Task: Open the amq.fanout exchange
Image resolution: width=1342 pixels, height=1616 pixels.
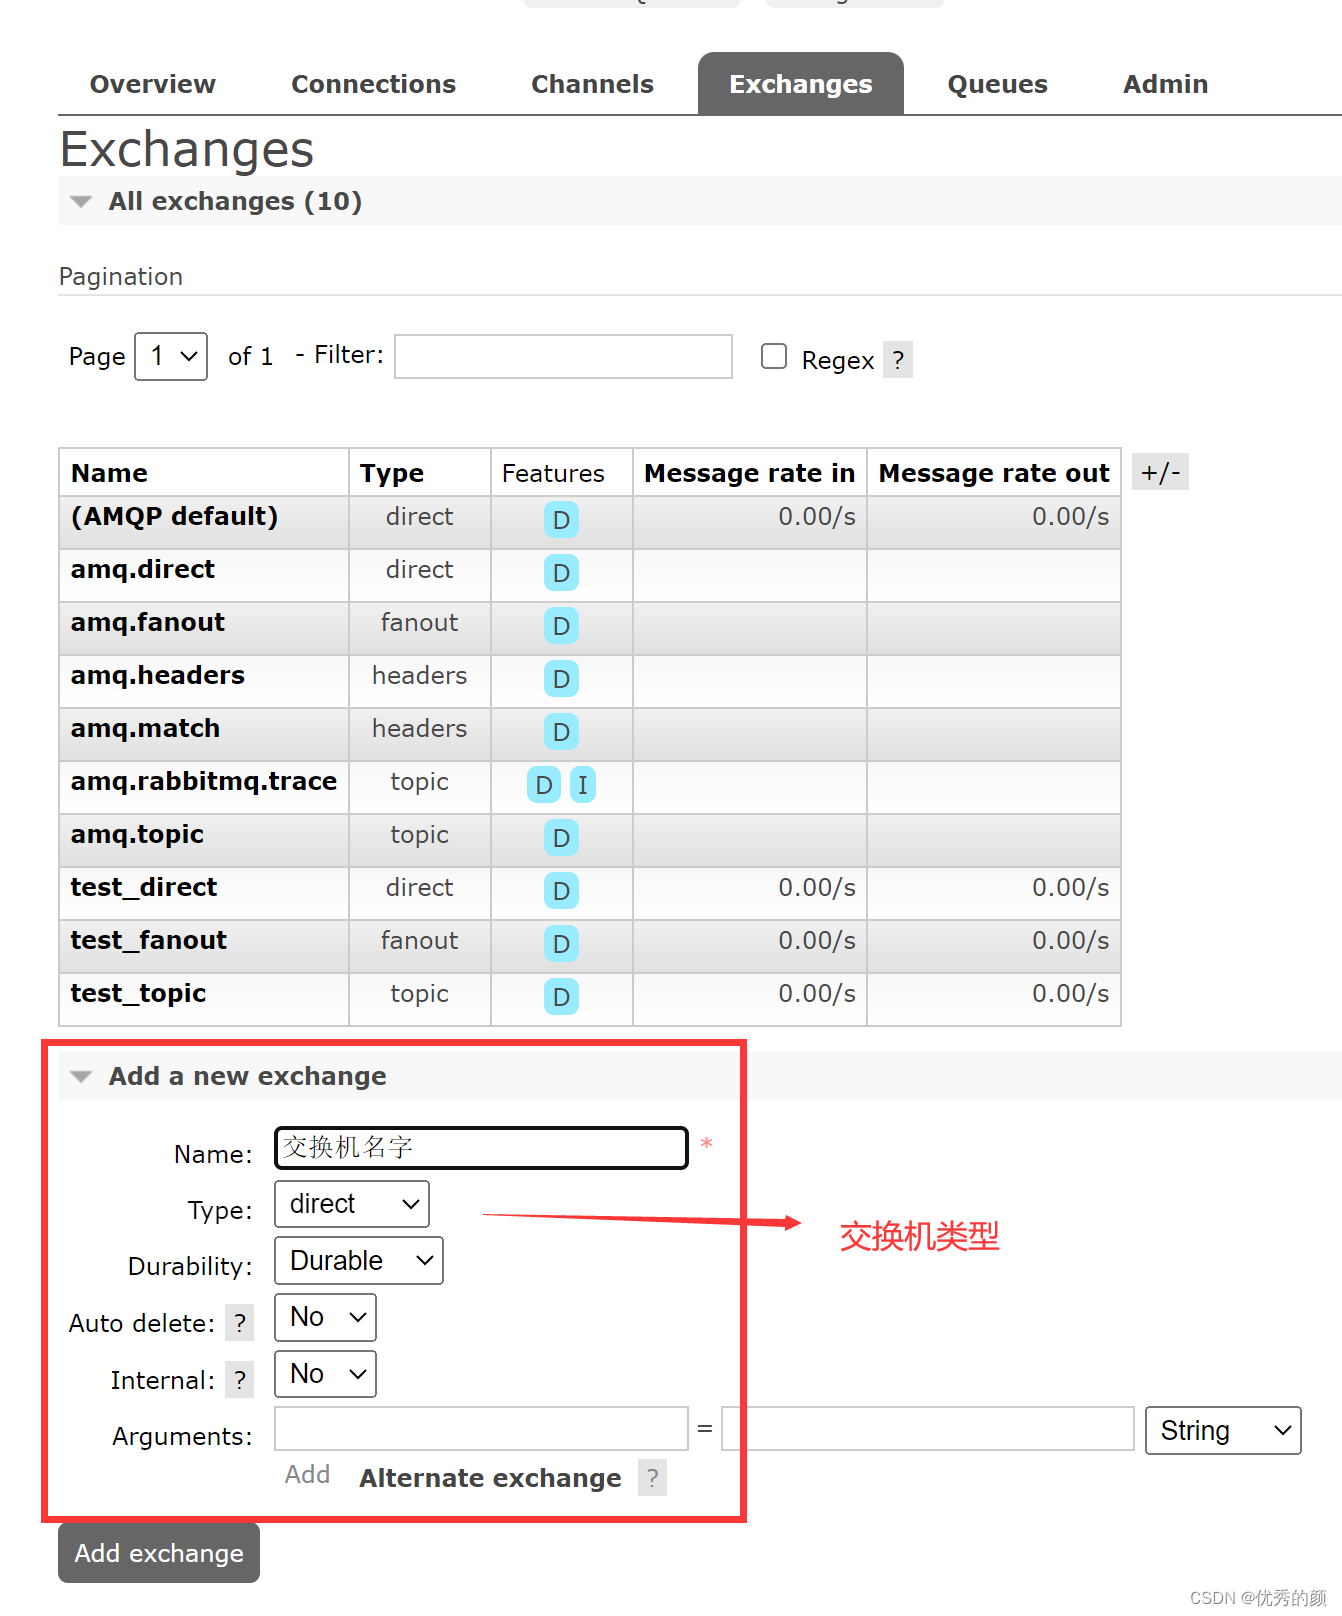Action: tap(148, 622)
